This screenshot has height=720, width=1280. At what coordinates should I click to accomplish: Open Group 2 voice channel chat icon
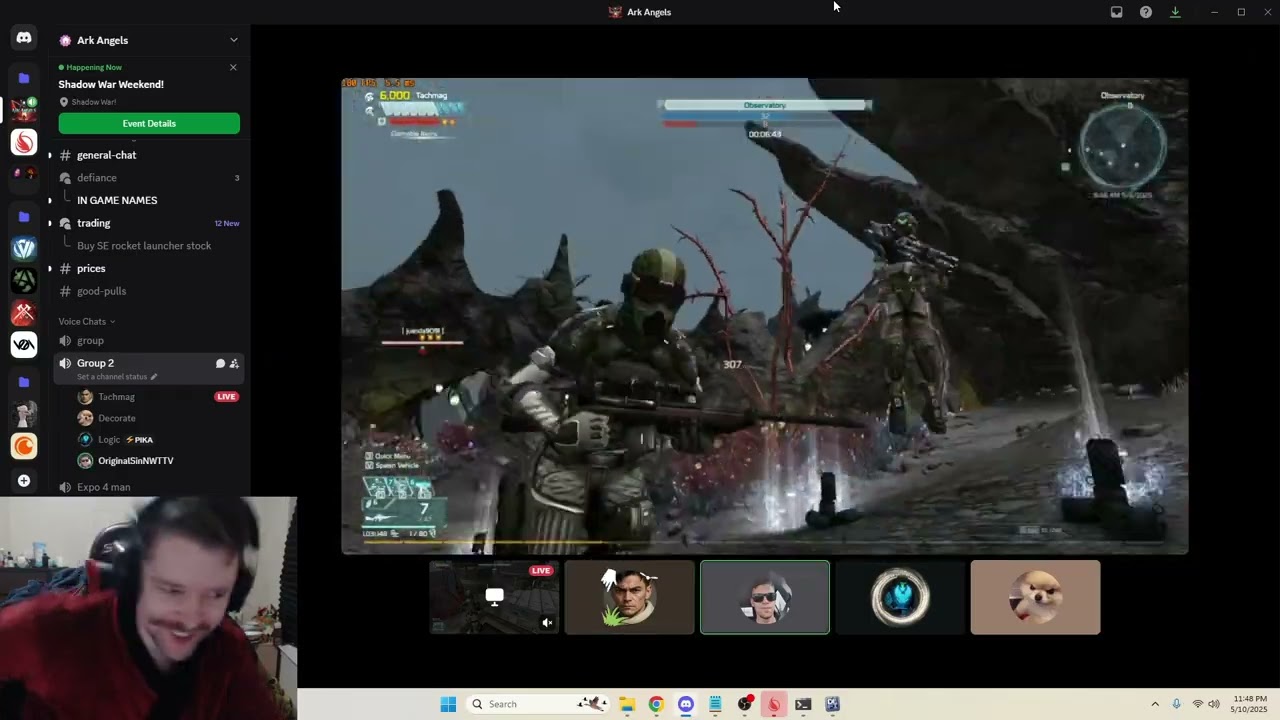coord(220,363)
